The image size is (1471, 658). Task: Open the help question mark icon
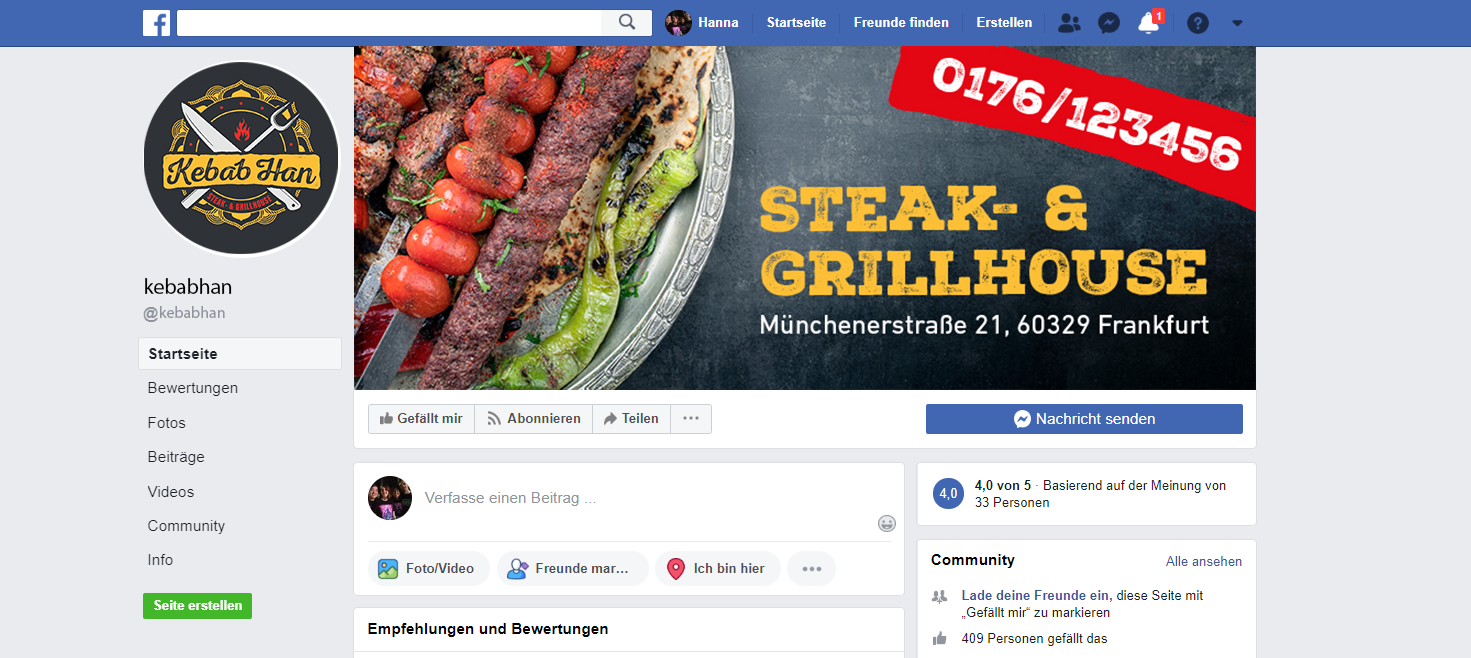click(x=1197, y=23)
